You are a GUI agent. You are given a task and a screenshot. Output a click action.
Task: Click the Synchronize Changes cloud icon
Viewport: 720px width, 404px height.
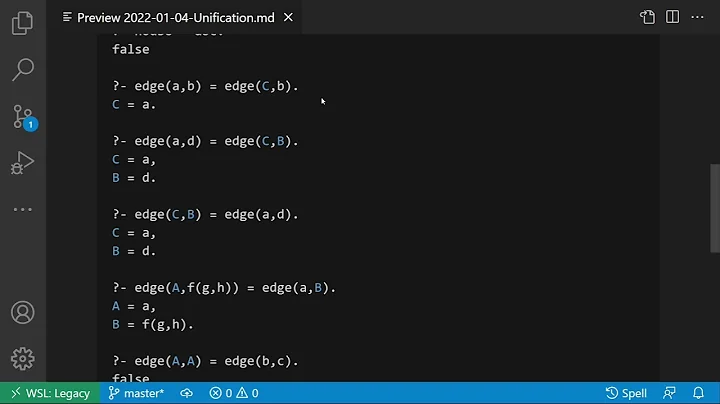[186, 393]
